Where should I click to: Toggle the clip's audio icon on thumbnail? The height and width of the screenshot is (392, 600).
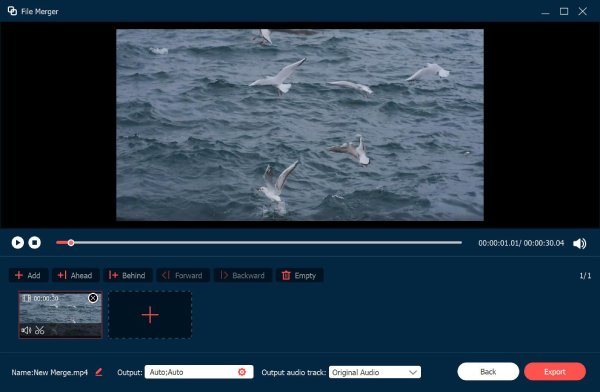coord(26,330)
